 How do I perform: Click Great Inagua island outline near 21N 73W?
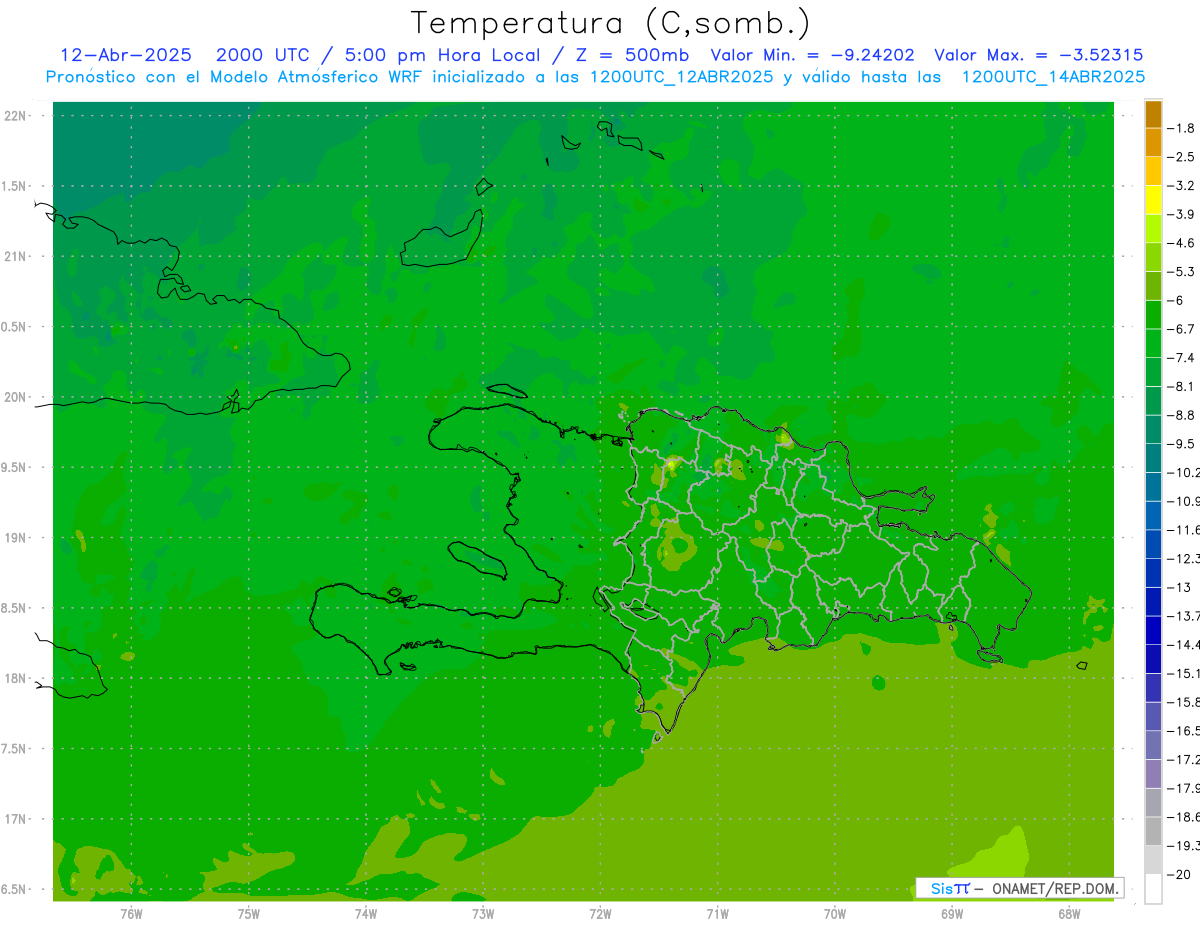(442, 239)
